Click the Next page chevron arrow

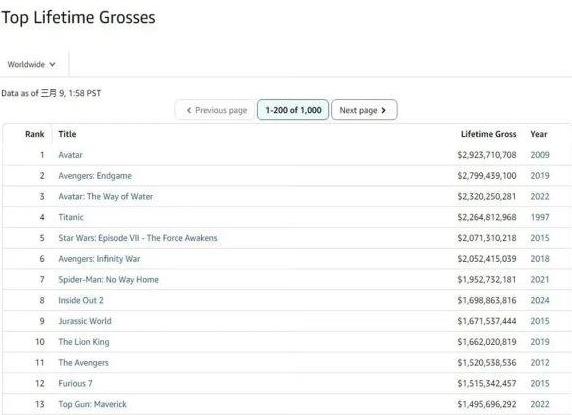click(383, 110)
